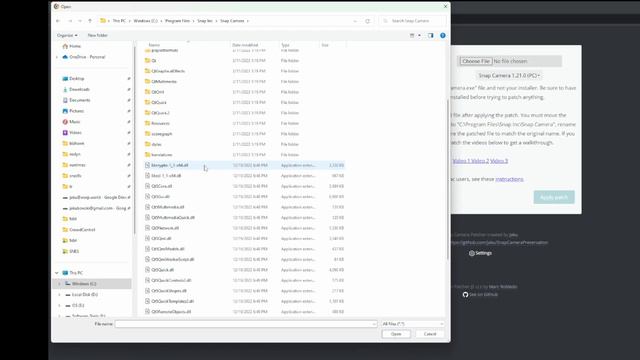The image size is (640, 360).
Task: Select the Qt5QmlModels.dll file
Action: (168, 249)
